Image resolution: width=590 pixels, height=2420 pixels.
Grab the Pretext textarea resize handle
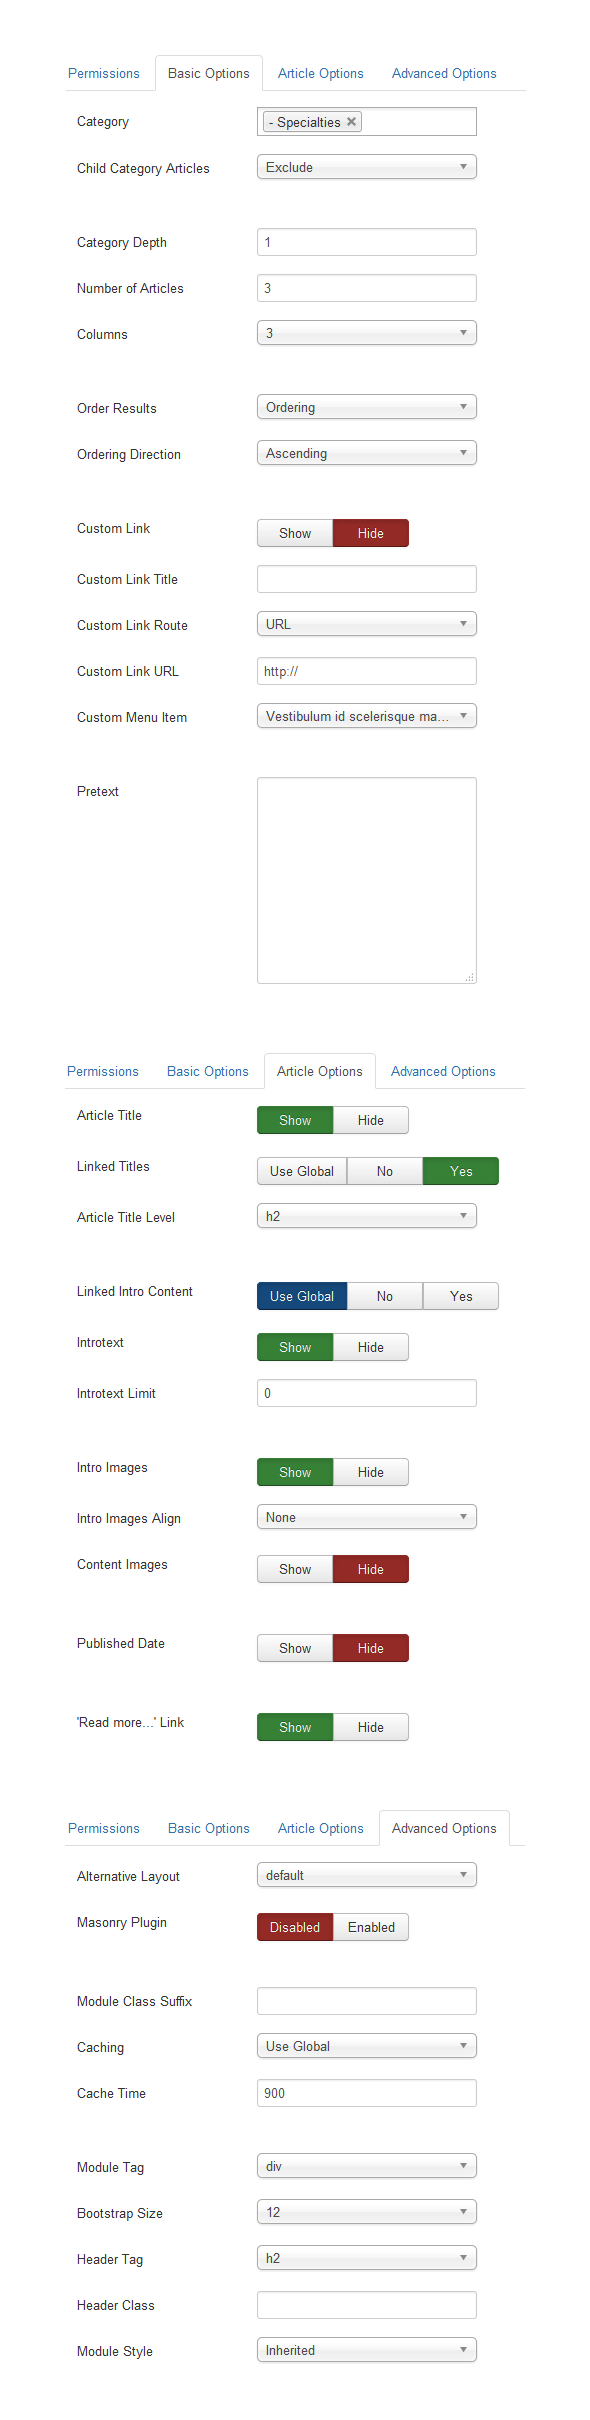(470, 977)
